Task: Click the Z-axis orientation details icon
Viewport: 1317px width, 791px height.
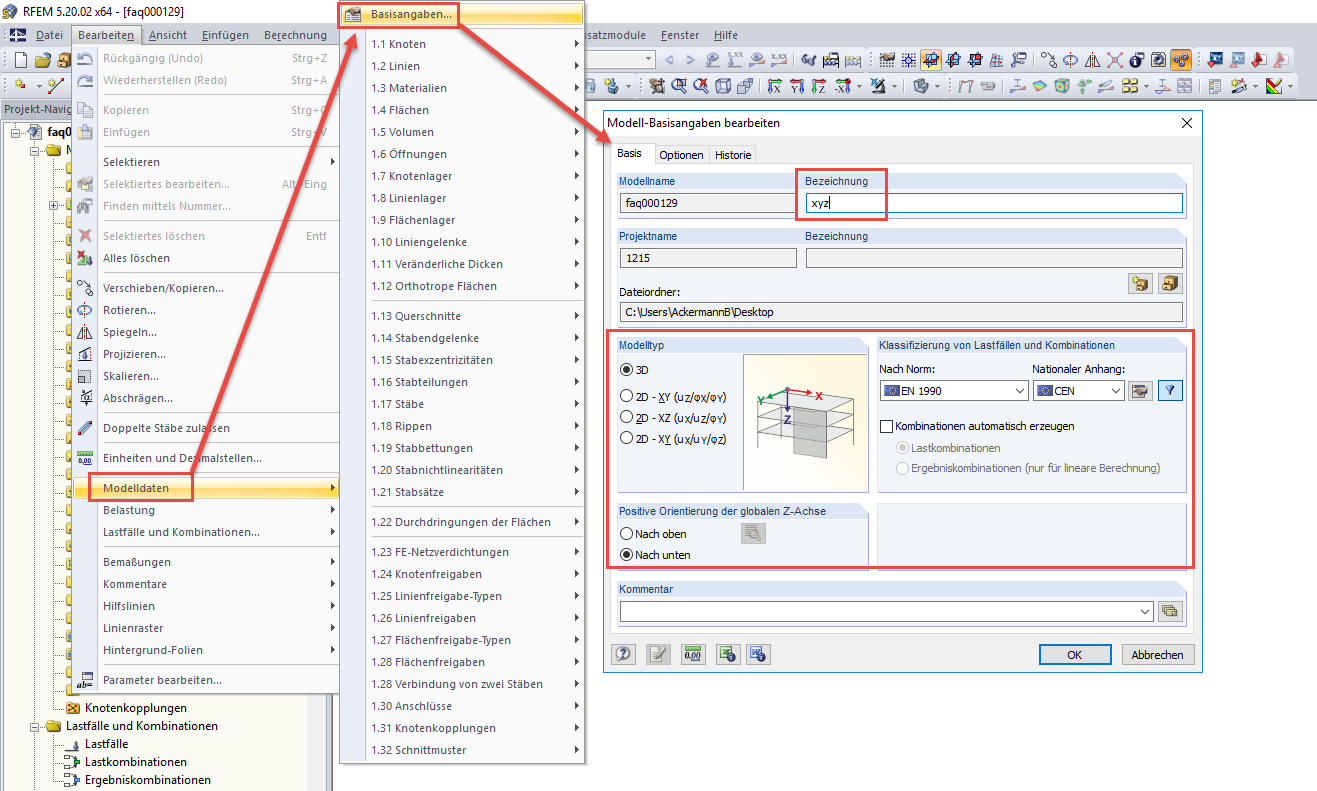Action: point(753,534)
